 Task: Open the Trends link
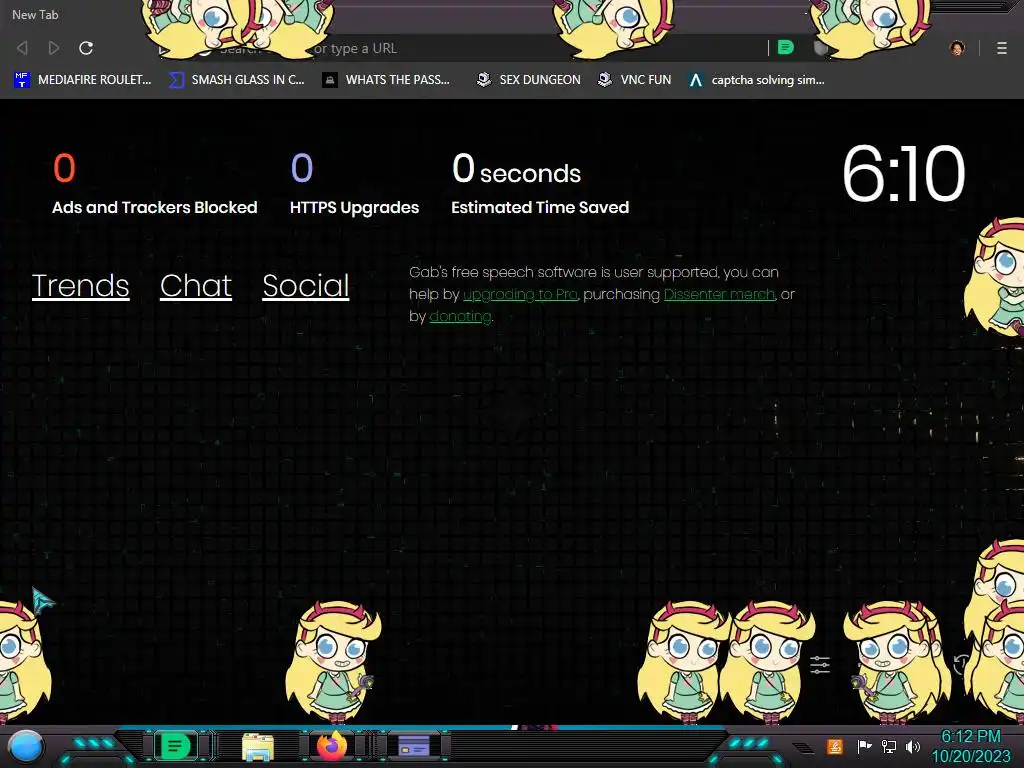(80, 285)
